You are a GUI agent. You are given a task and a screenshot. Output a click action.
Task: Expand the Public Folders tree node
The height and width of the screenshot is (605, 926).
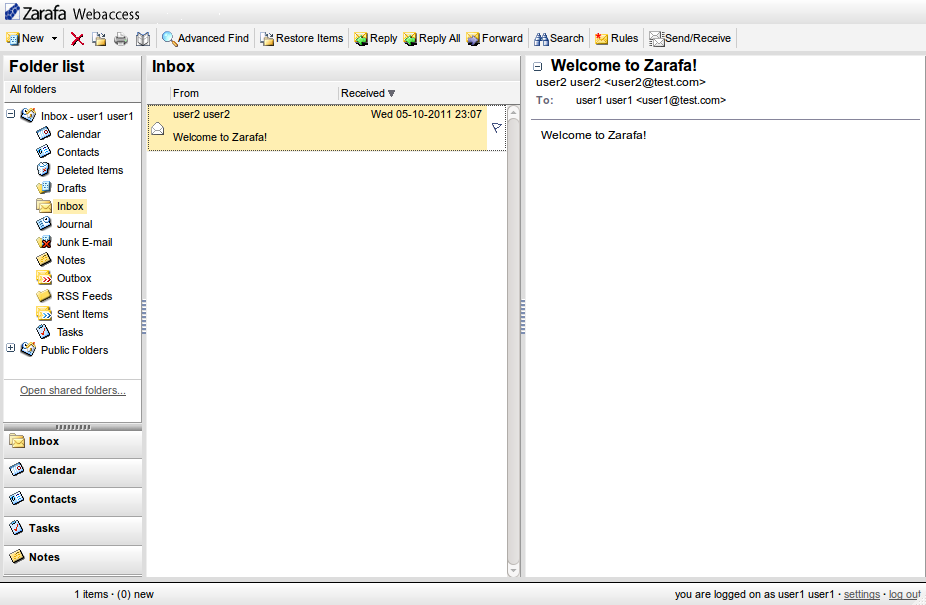click(x=11, y=348)
